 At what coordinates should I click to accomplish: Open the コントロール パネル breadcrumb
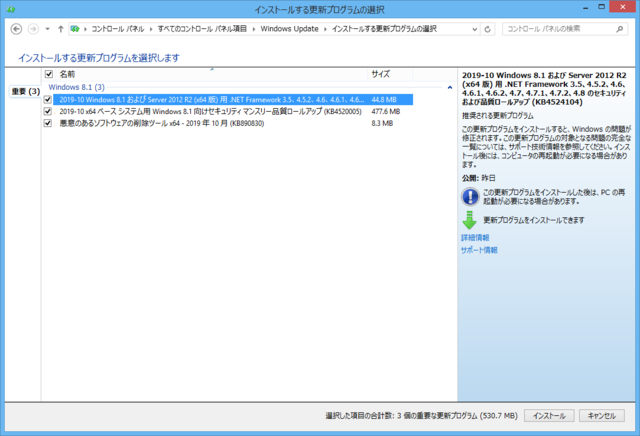(118, 29)
